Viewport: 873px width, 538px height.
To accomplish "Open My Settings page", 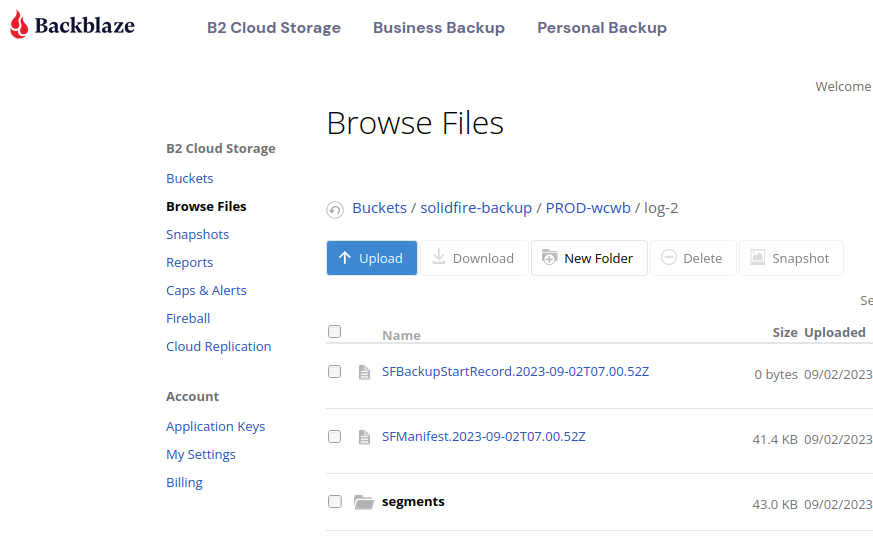I will tap(201, 454).
